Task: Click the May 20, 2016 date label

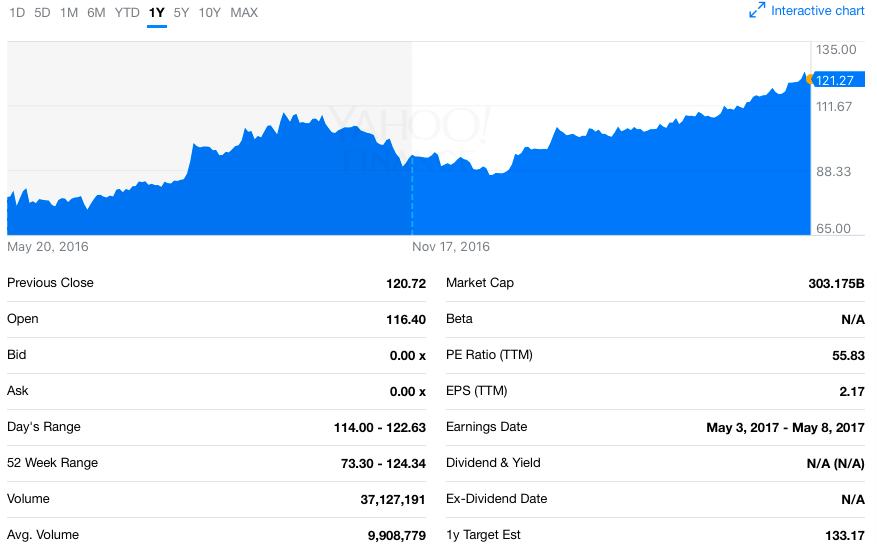Action: coord(47,246)
